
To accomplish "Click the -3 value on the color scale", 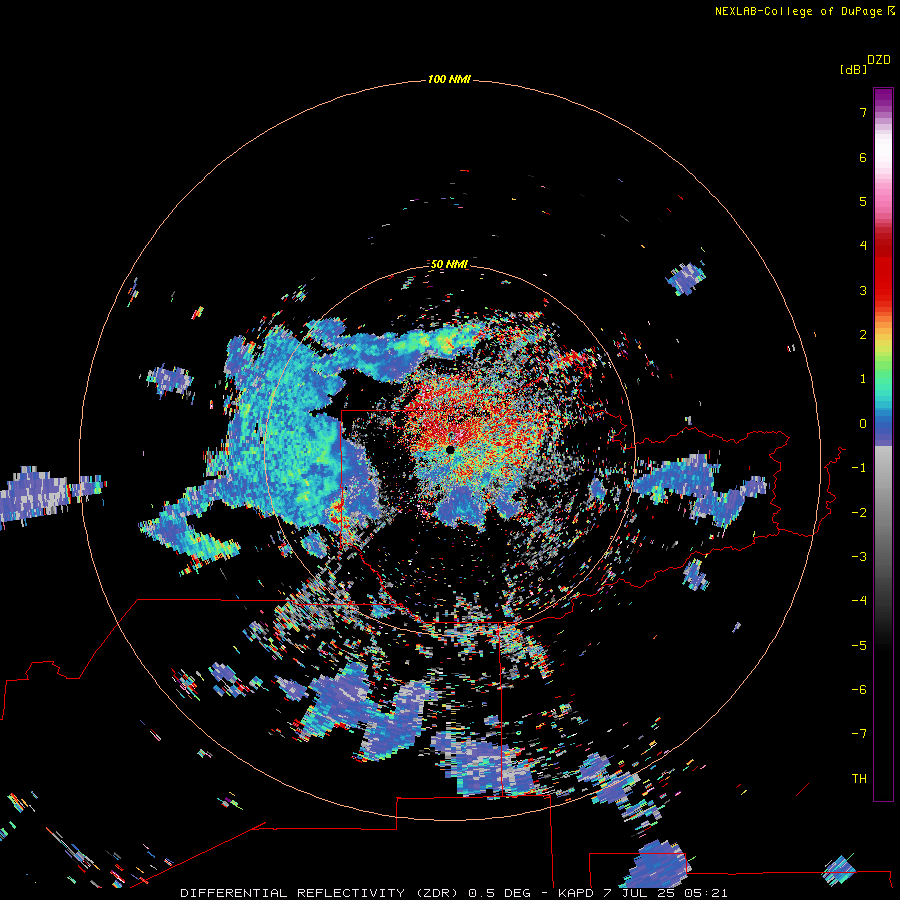I will 859,557.
